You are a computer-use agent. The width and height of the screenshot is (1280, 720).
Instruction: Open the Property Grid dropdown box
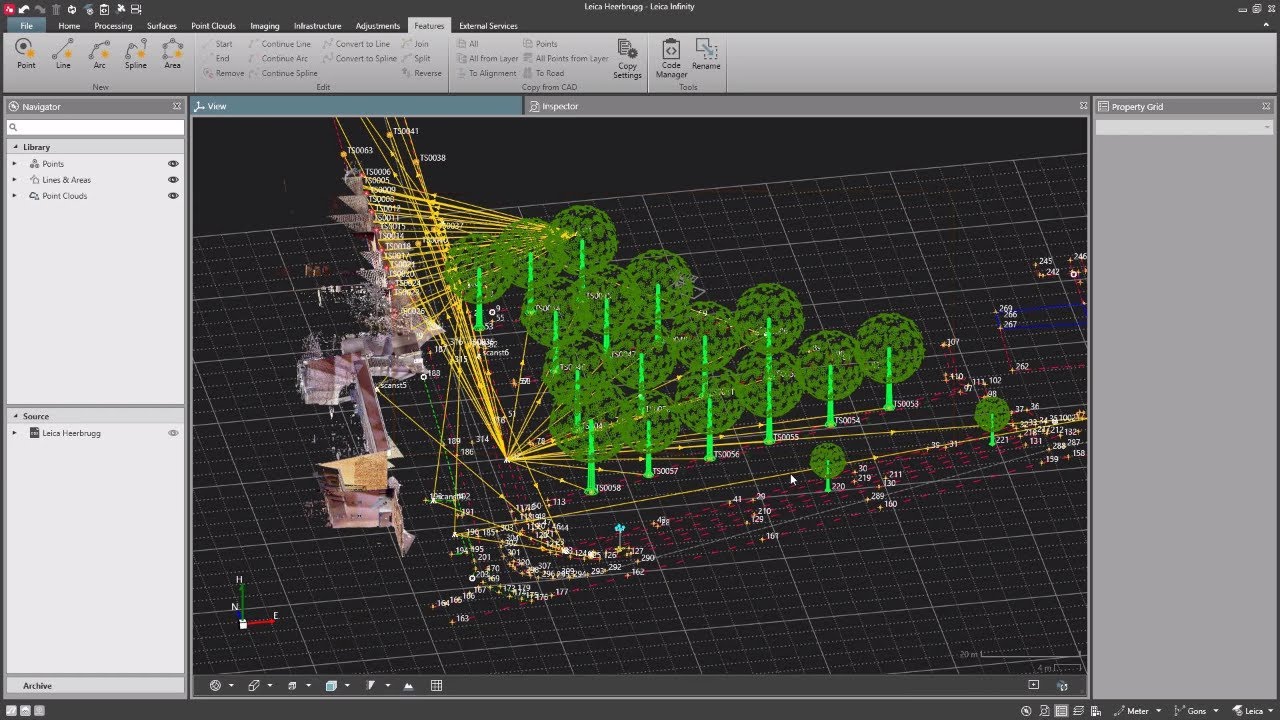click(x=1184, y=127)
